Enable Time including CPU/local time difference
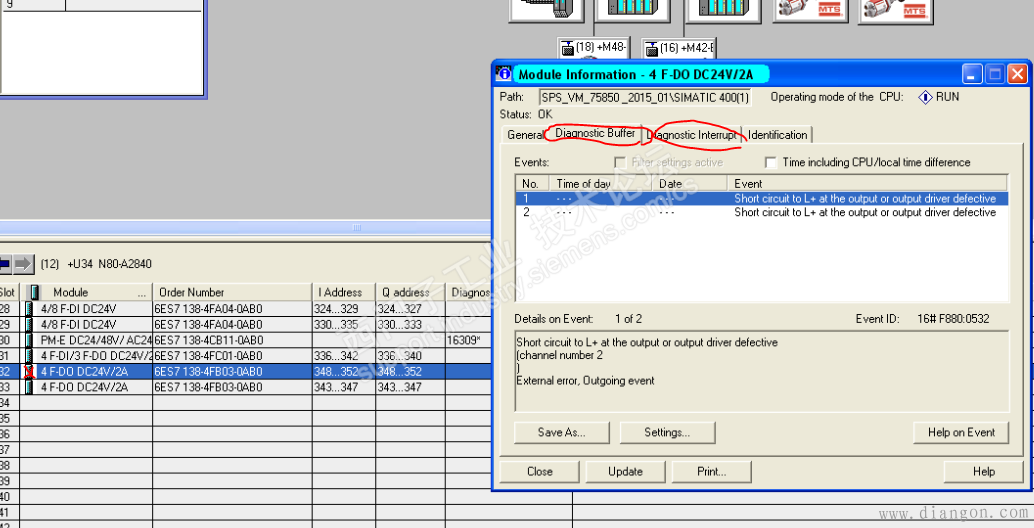Viewport: 1034px width, 528px height. [771, 162]
